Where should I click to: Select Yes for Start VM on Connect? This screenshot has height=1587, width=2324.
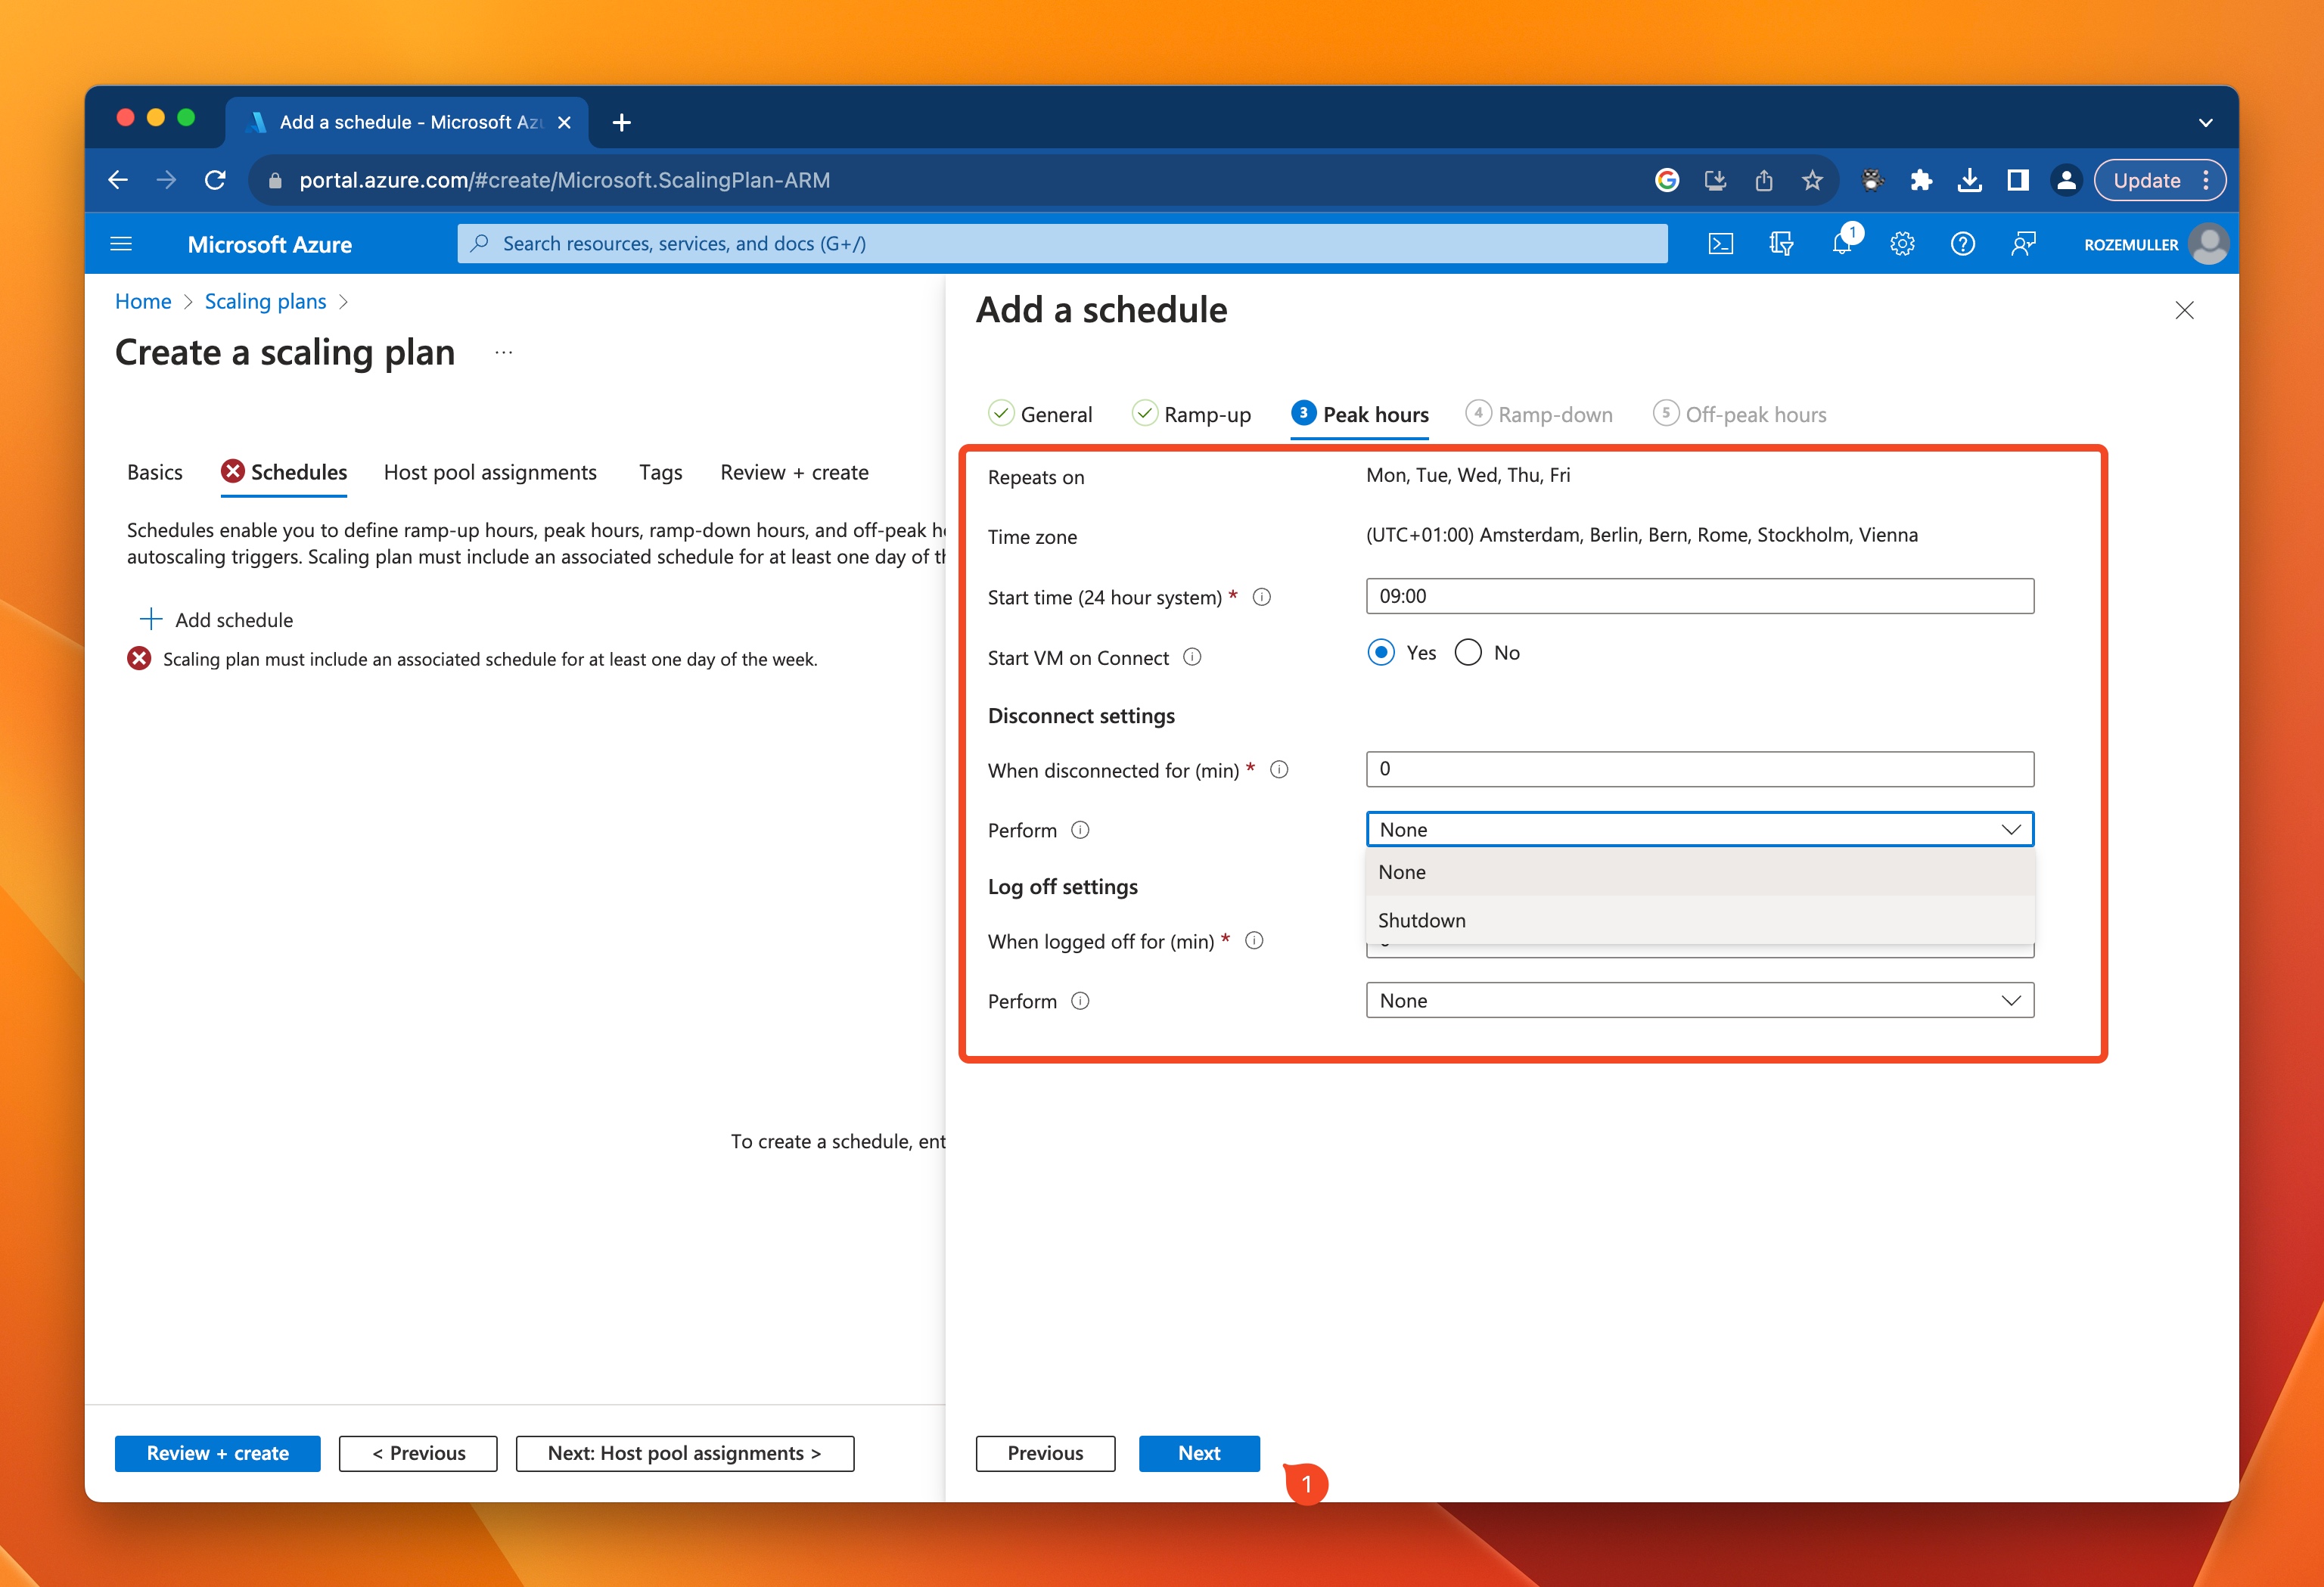click(x=1381, y=653)
